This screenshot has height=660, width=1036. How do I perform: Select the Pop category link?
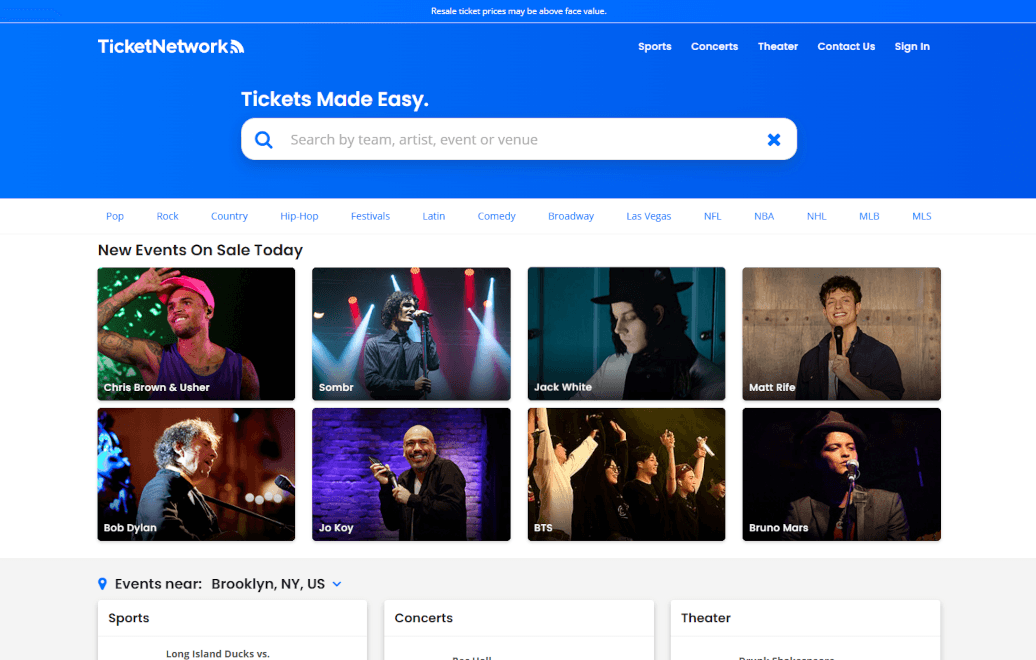coord(115,216)
